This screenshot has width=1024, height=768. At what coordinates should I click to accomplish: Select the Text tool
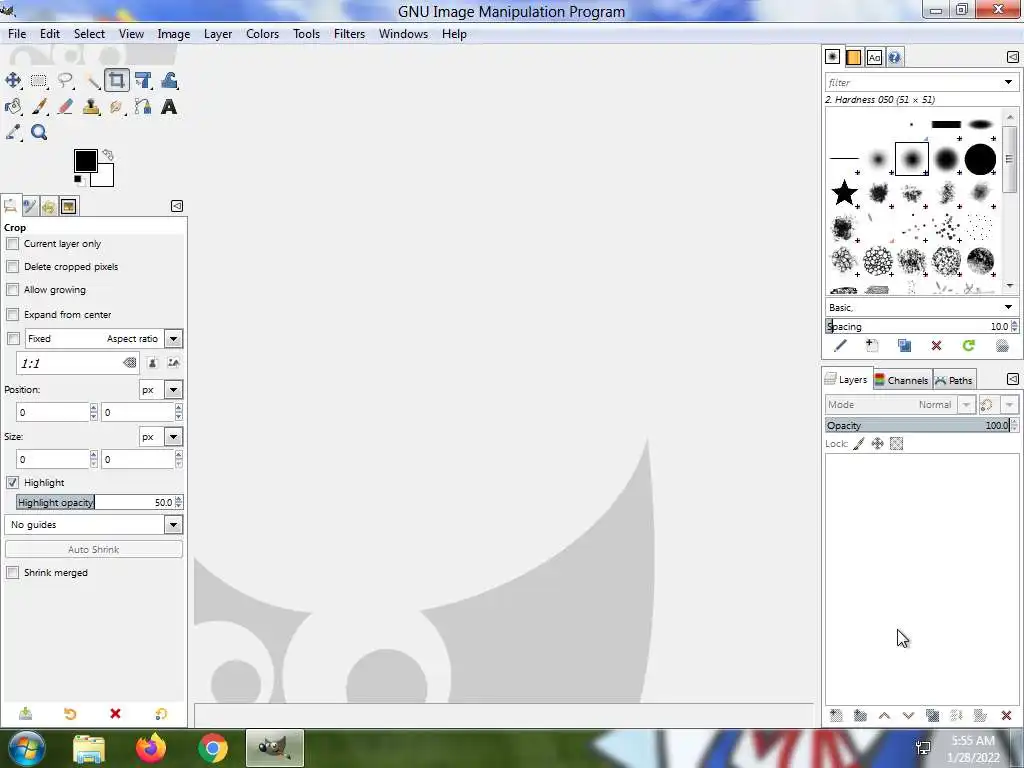[169, 106]
